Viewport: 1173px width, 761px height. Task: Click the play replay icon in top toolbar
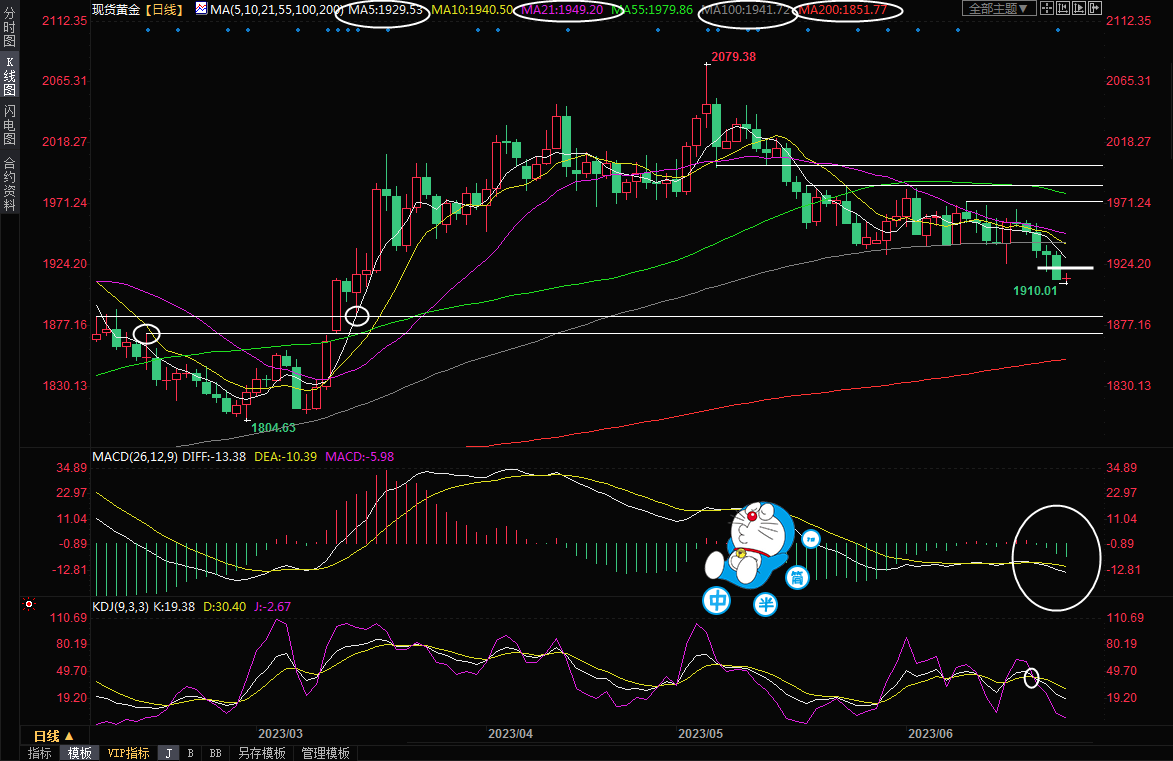click(x=1079, y=8)
